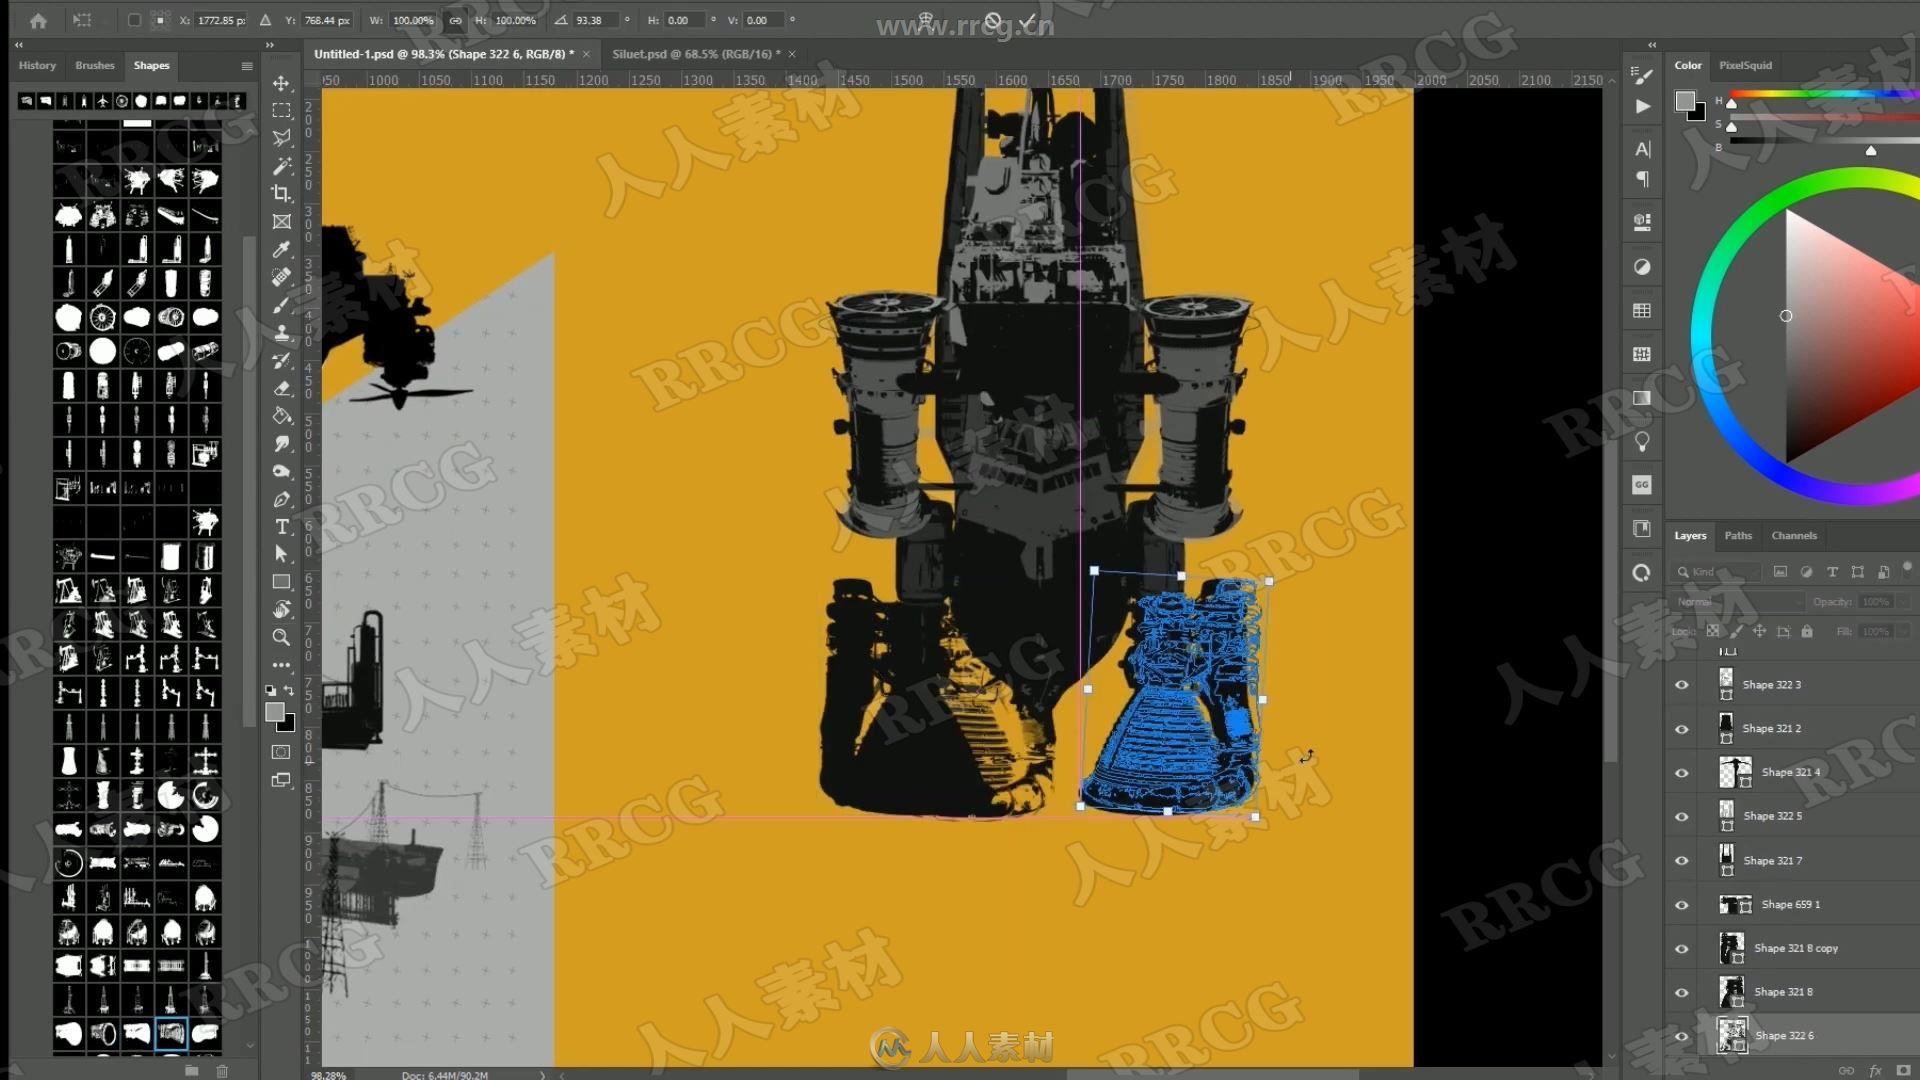Commit the transform with checkmark
This screenshot has width=1920, height=1080.
point(1028,20)
